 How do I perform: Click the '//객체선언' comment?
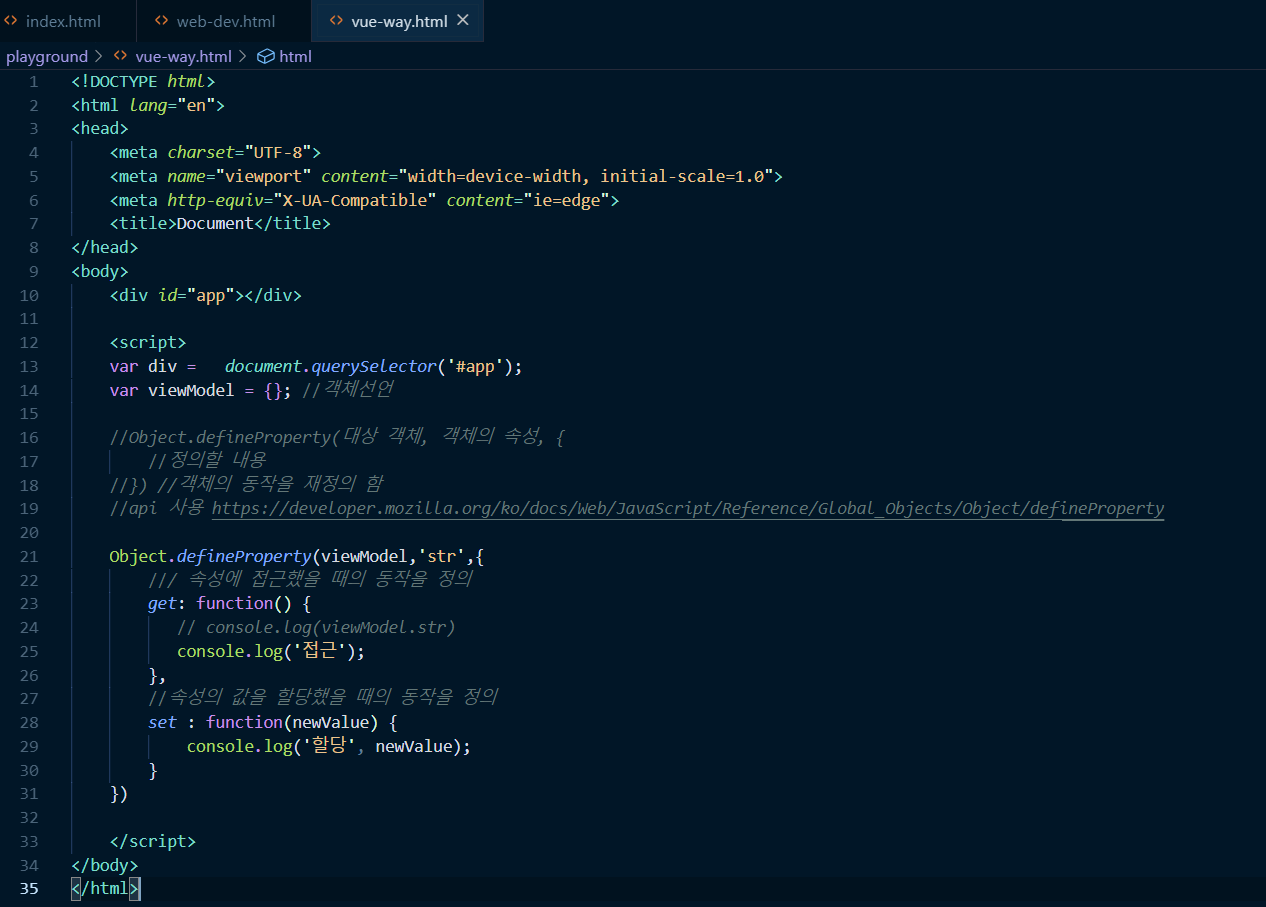(x=347, y=390)
